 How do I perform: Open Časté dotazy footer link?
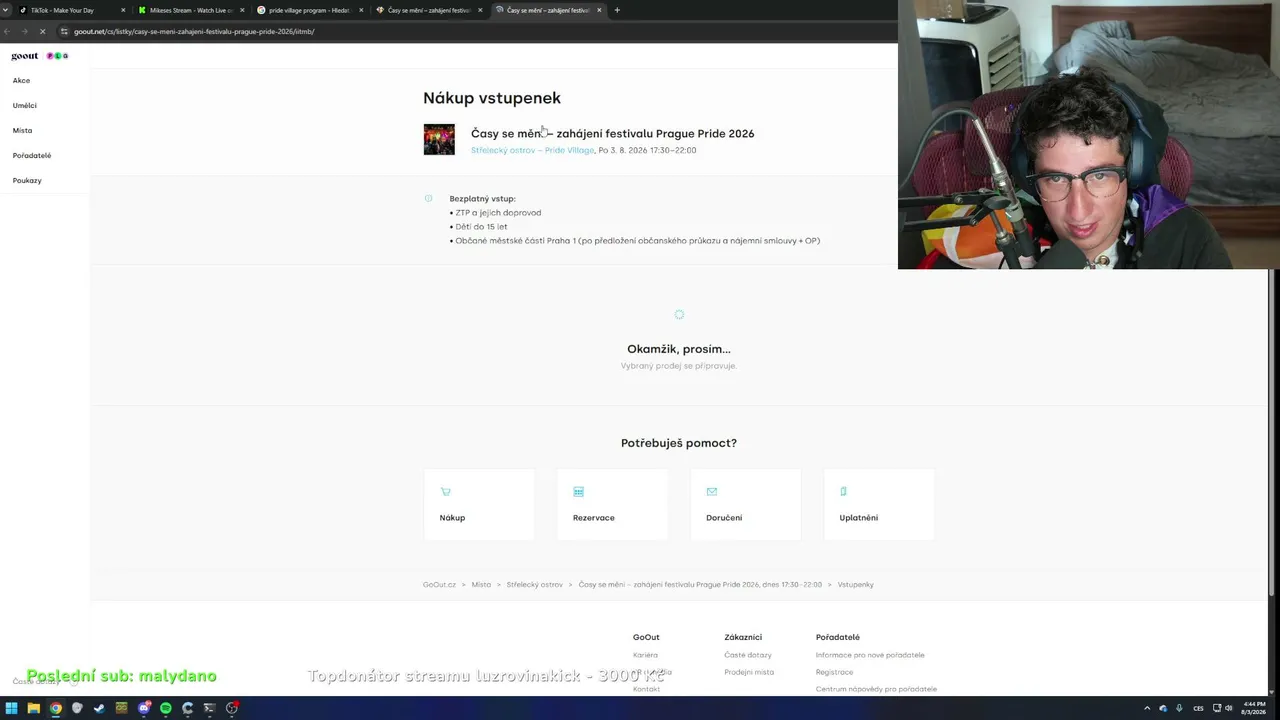748,655
